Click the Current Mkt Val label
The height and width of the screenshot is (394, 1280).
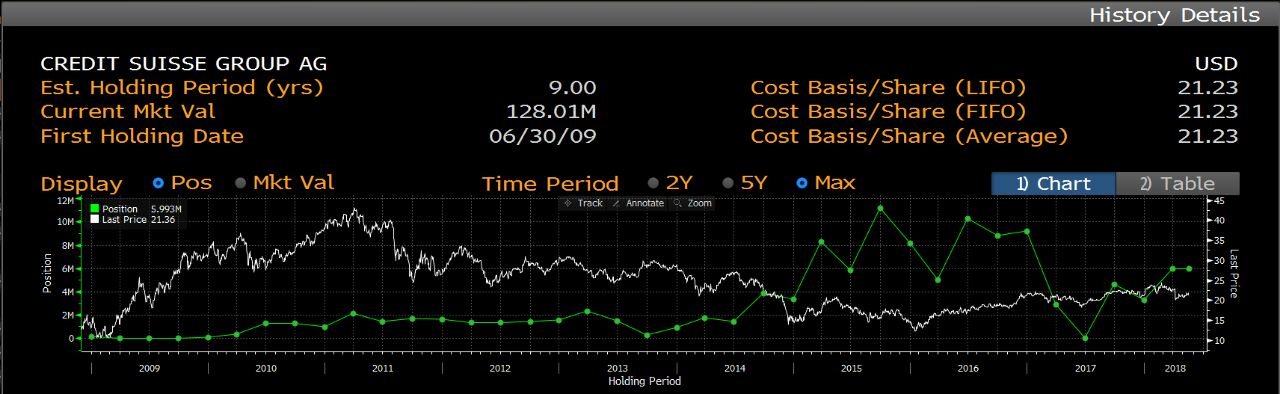point(127,112)
